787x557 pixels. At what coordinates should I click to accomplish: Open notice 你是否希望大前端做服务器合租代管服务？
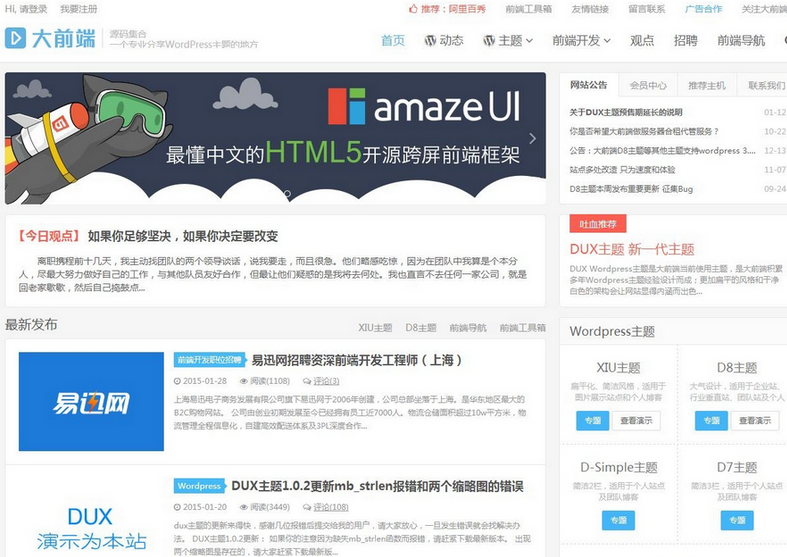644,131
